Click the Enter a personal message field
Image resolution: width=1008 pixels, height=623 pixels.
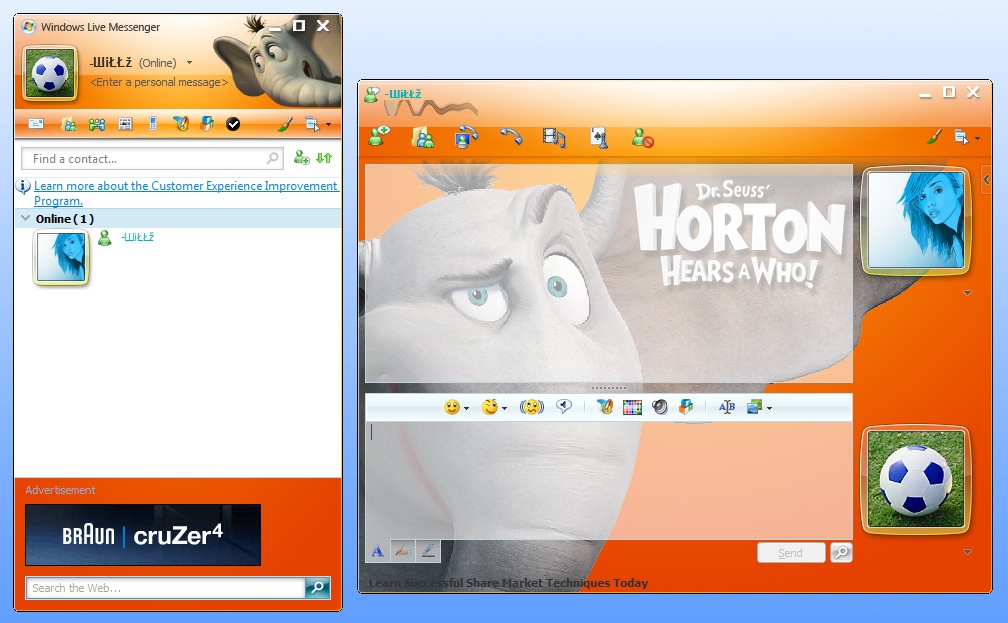[159, 82]
